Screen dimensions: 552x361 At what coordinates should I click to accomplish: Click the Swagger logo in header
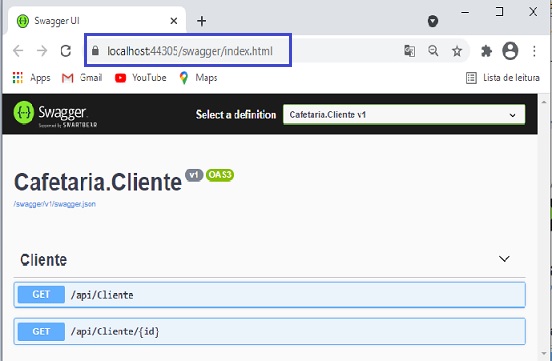coord(55,114)
